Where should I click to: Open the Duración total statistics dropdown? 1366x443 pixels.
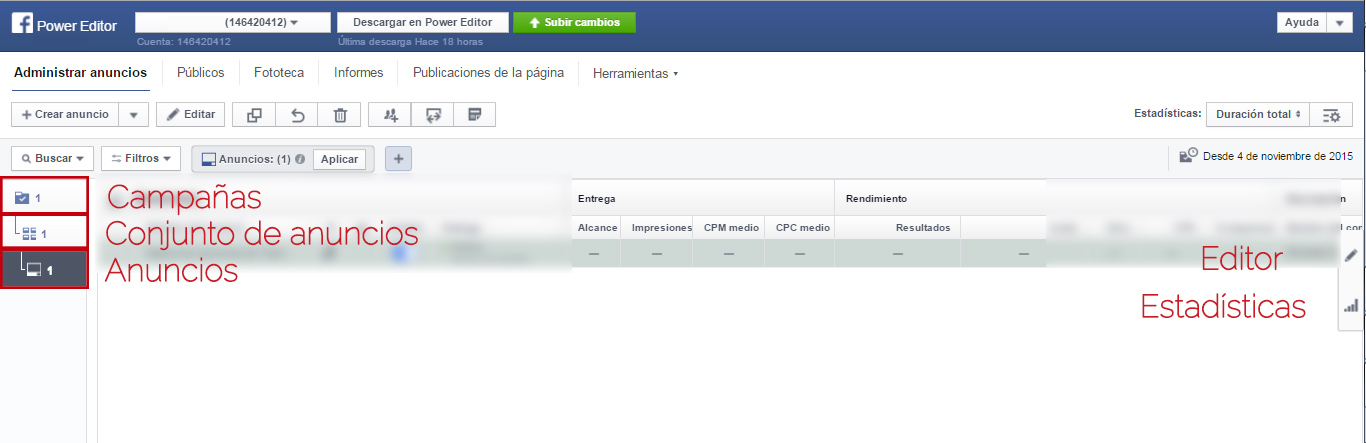(1258, 115)
